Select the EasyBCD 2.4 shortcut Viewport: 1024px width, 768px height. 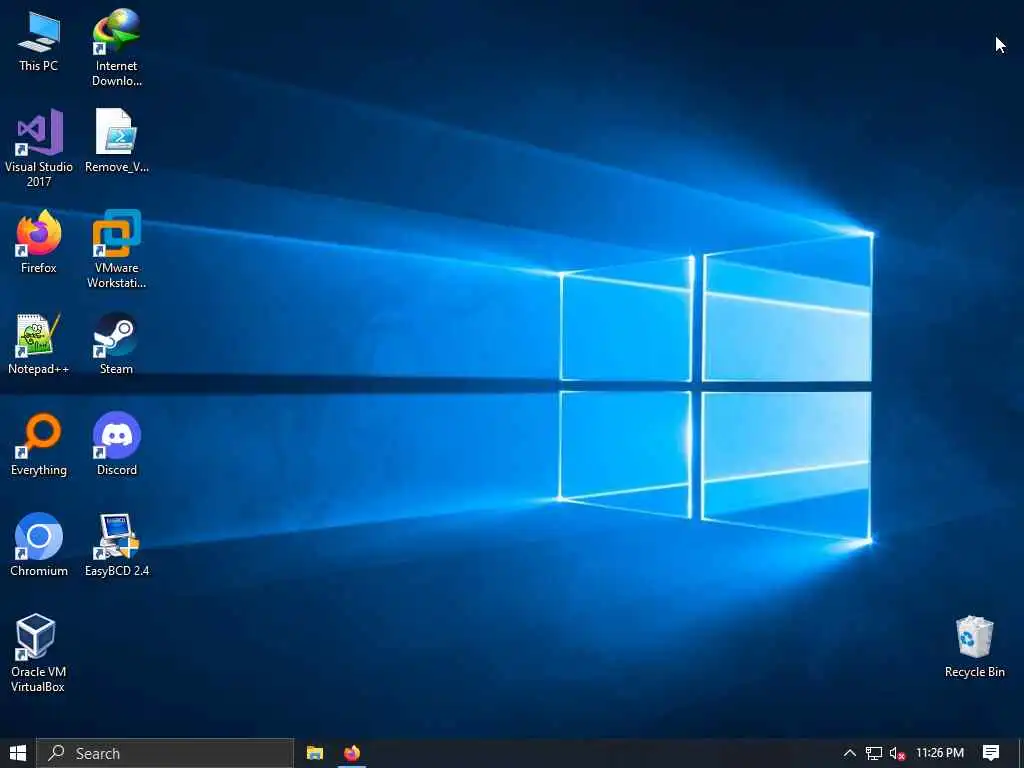pos(117,545)
